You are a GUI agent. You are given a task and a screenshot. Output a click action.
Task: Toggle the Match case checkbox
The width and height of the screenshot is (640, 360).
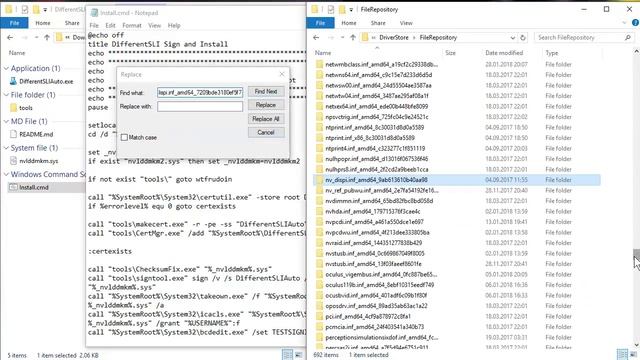click(124, 138)
